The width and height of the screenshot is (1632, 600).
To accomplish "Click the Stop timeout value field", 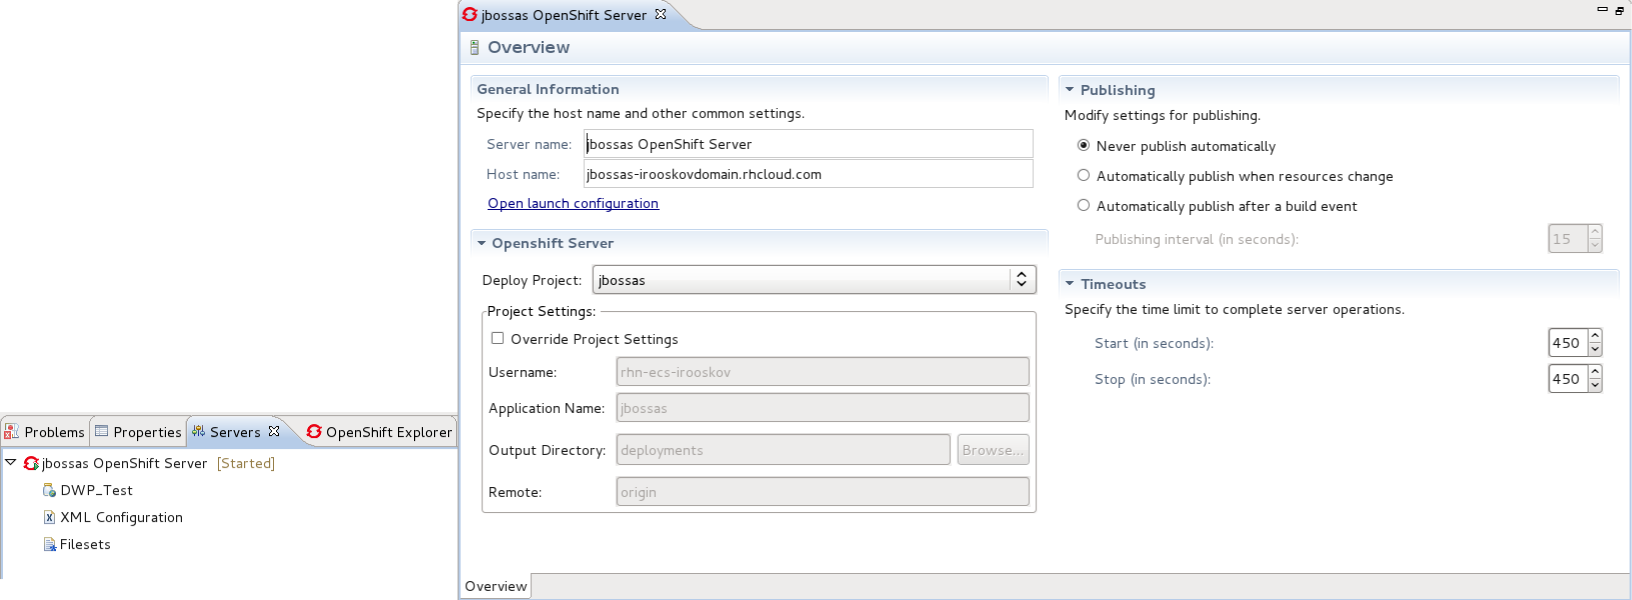I will coord(1568,379).
